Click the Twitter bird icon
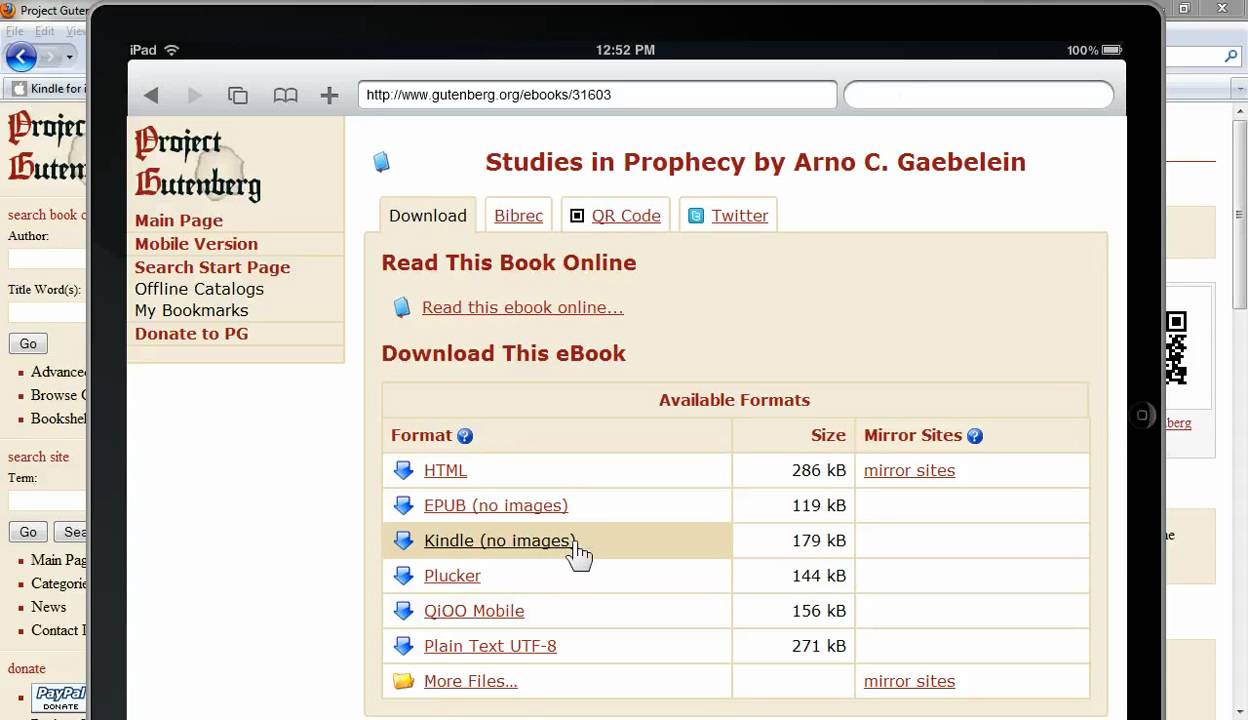This screenshot has width=1248, height=720. point(696,215)
